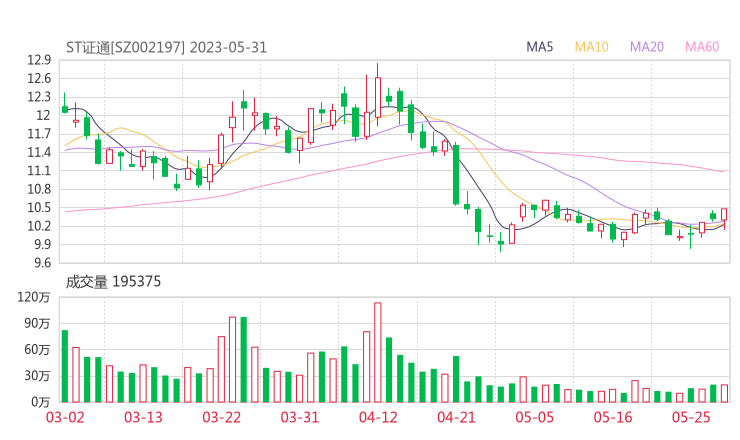This screenshot has height=440, width=740.
Task: Select the first green volume bar at 03-02
Action: pos(65,366)
